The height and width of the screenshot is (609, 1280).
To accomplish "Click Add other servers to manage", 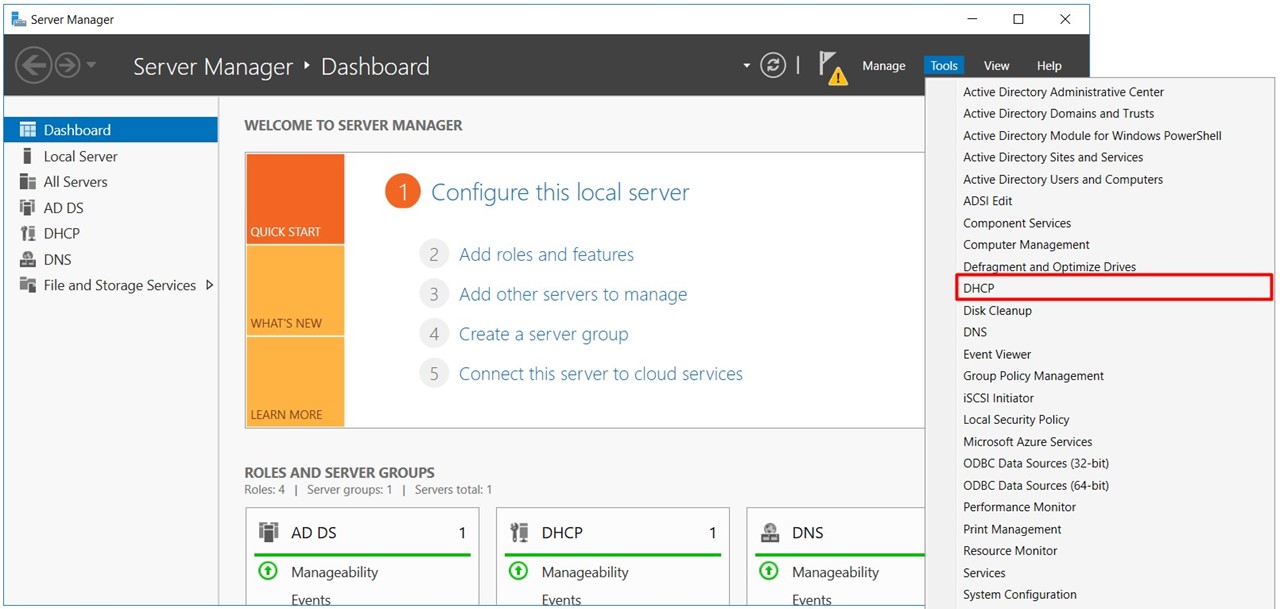I will pos(573,294).
